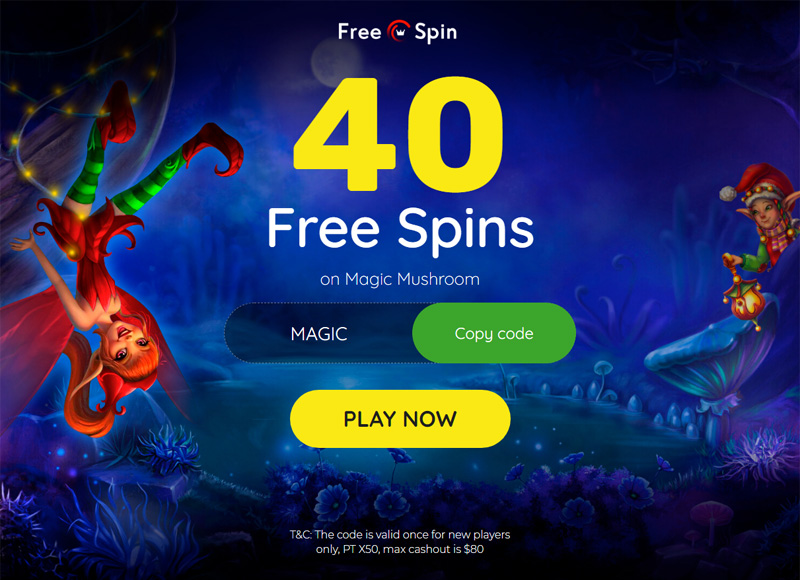Click the blue spiky plant below the fairy

click(x=168, y=449)
